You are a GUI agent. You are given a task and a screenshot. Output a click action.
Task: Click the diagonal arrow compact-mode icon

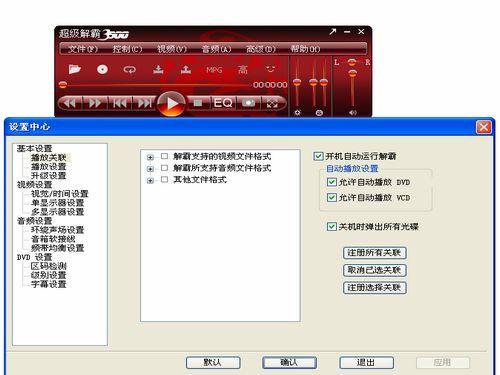332,32
